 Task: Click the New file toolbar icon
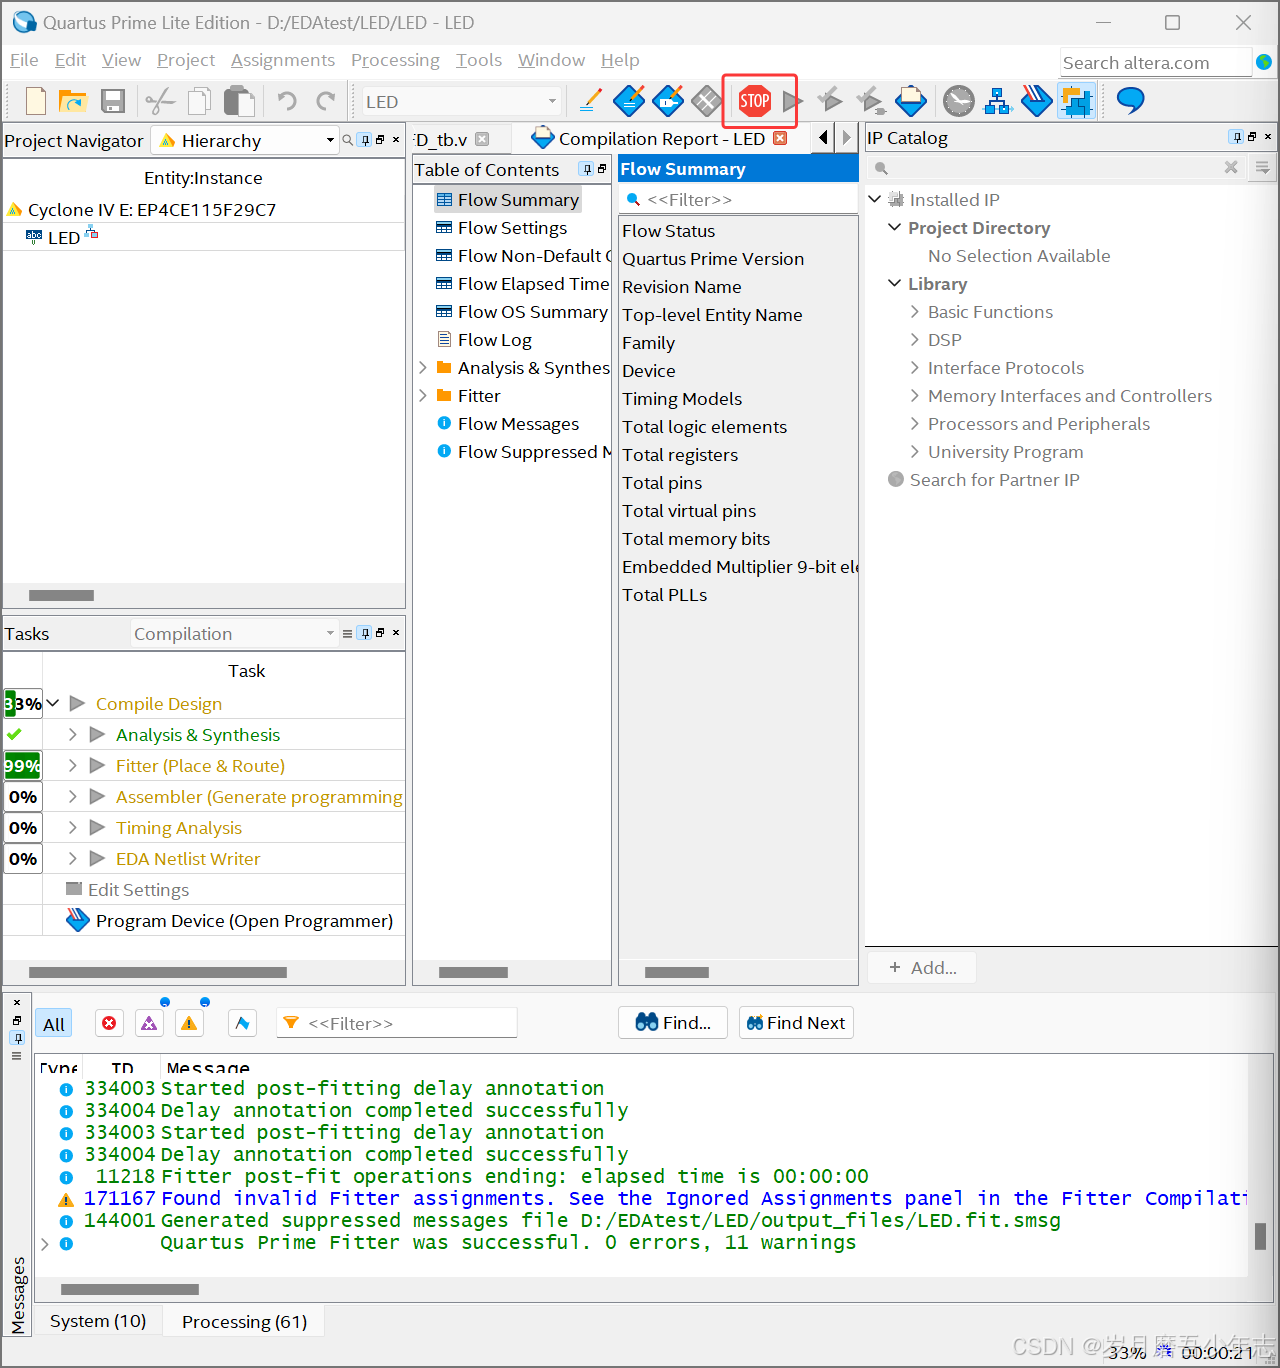click(35, 101)
